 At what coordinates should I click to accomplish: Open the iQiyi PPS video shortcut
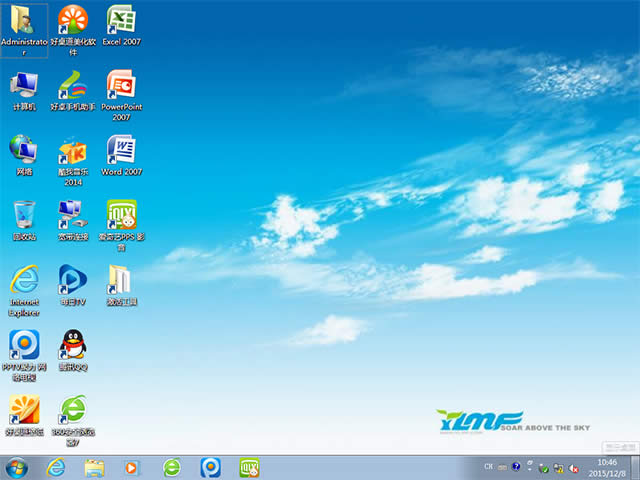120,215
